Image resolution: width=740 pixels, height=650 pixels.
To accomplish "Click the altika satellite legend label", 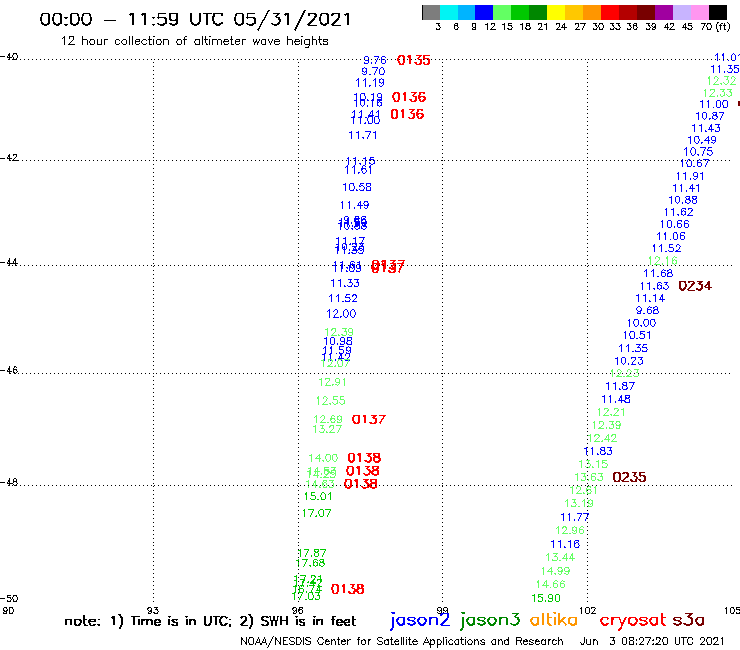I will (x=554, y=619).
